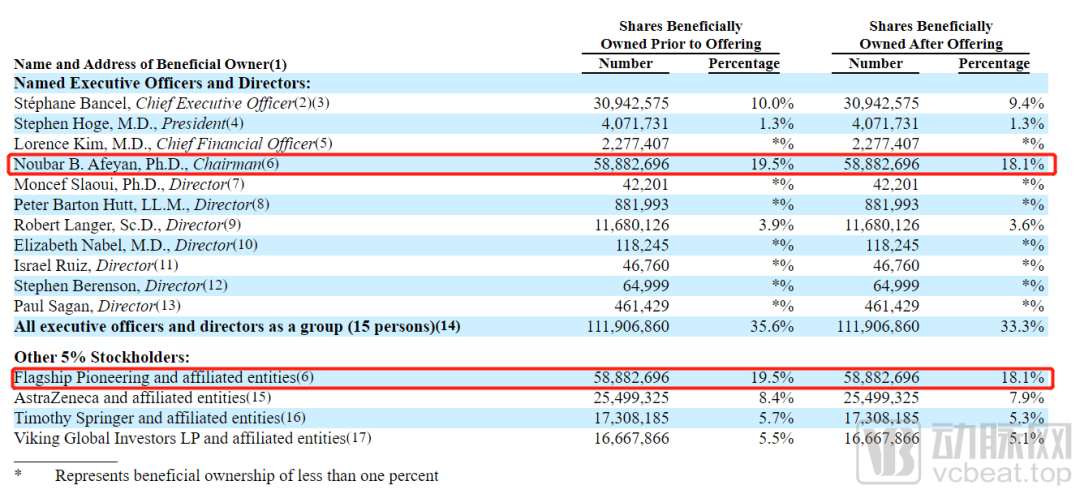Click the 30,942,575 prior offering share count

(x=631, y=104)
